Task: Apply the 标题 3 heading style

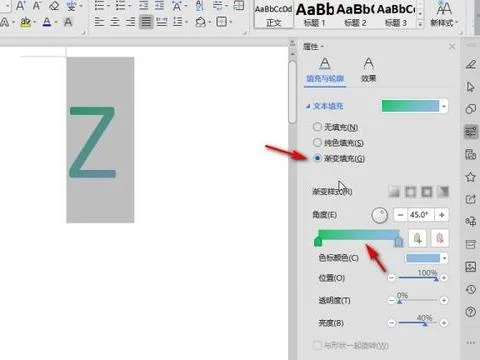Action: (396, 15)
